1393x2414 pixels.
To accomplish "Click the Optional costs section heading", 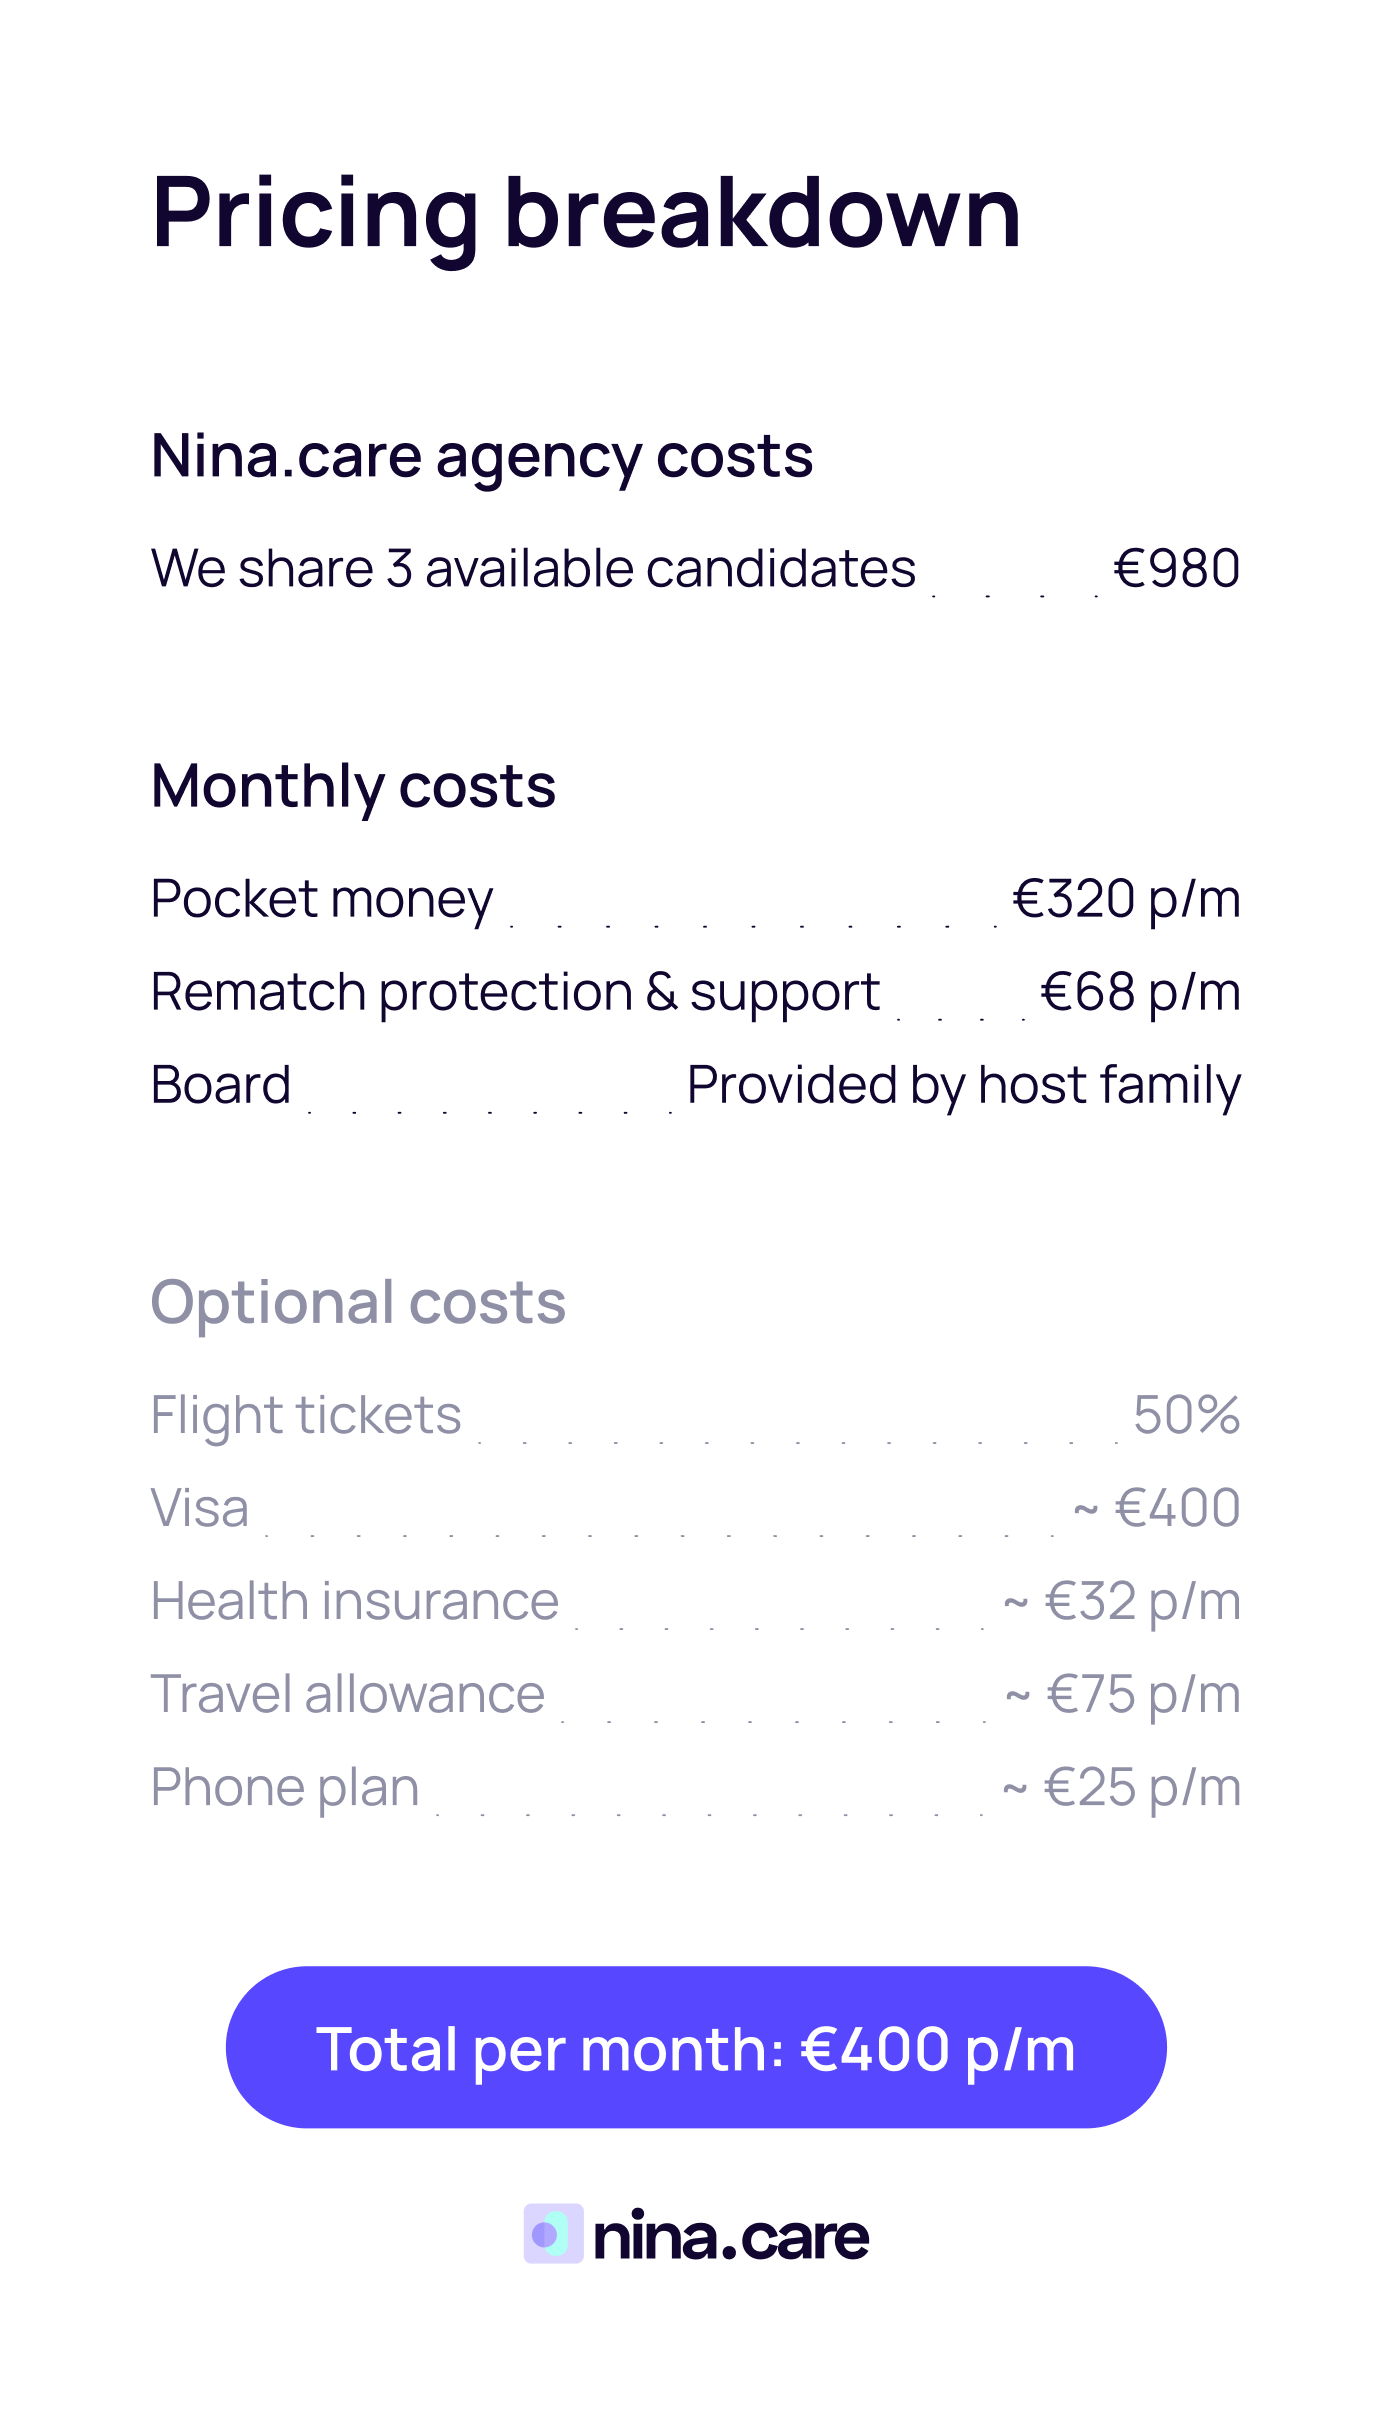I will point(358,1302).
